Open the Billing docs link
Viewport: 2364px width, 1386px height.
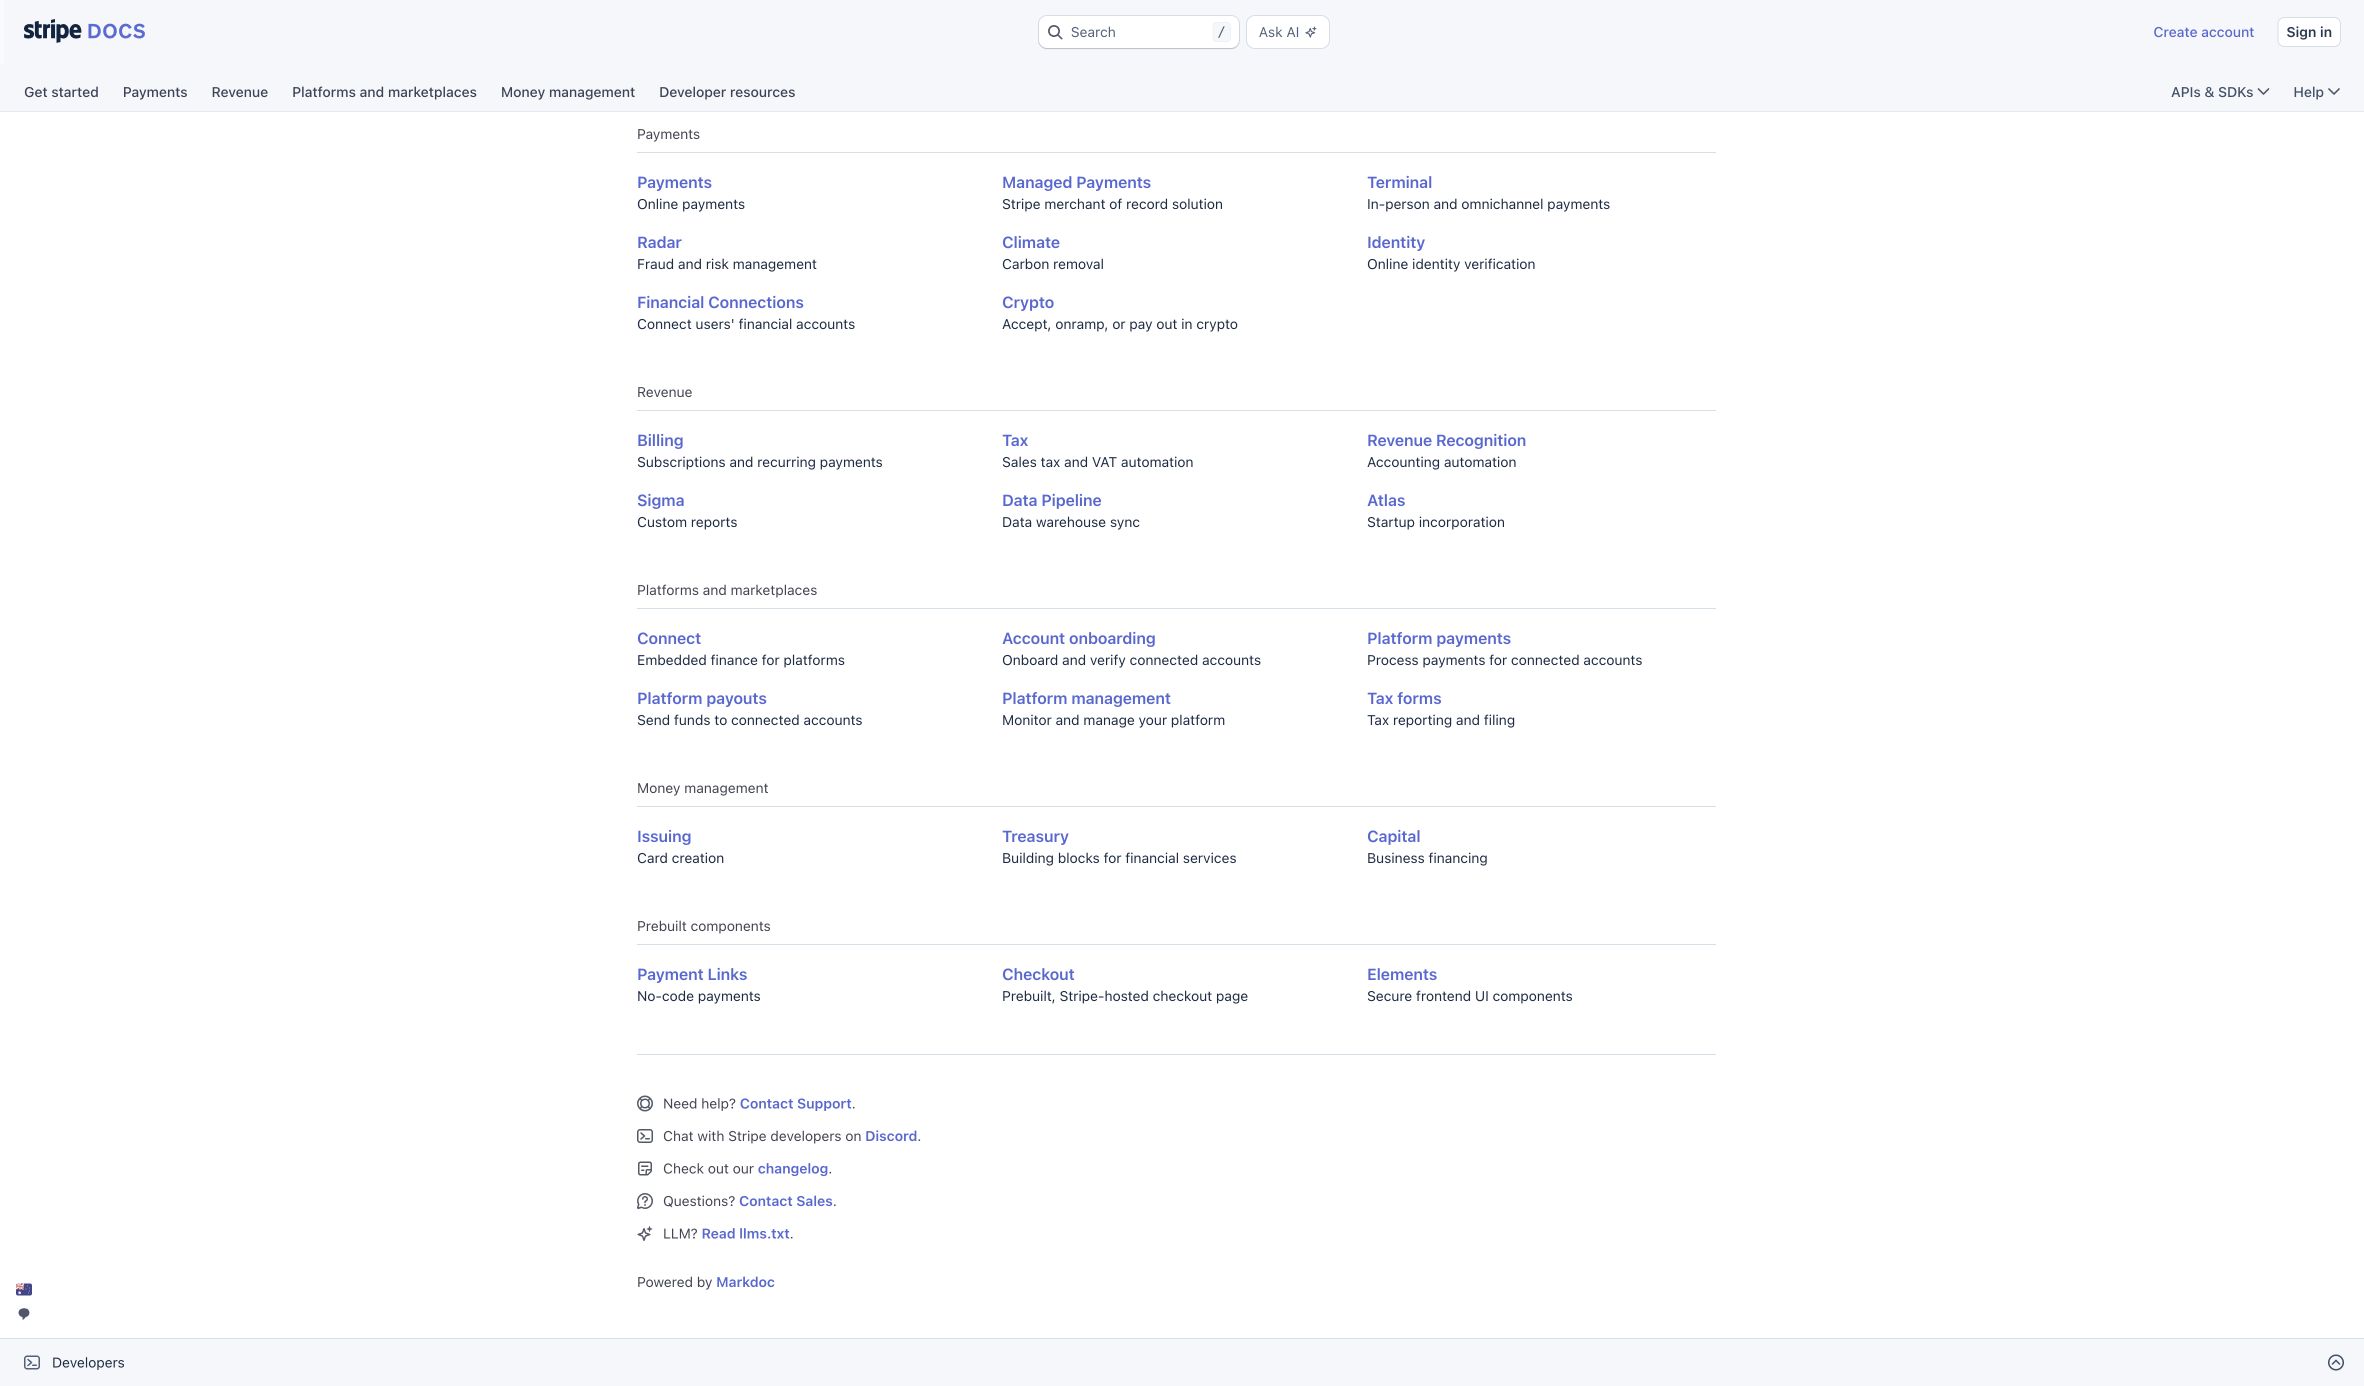tap(660, 440)
